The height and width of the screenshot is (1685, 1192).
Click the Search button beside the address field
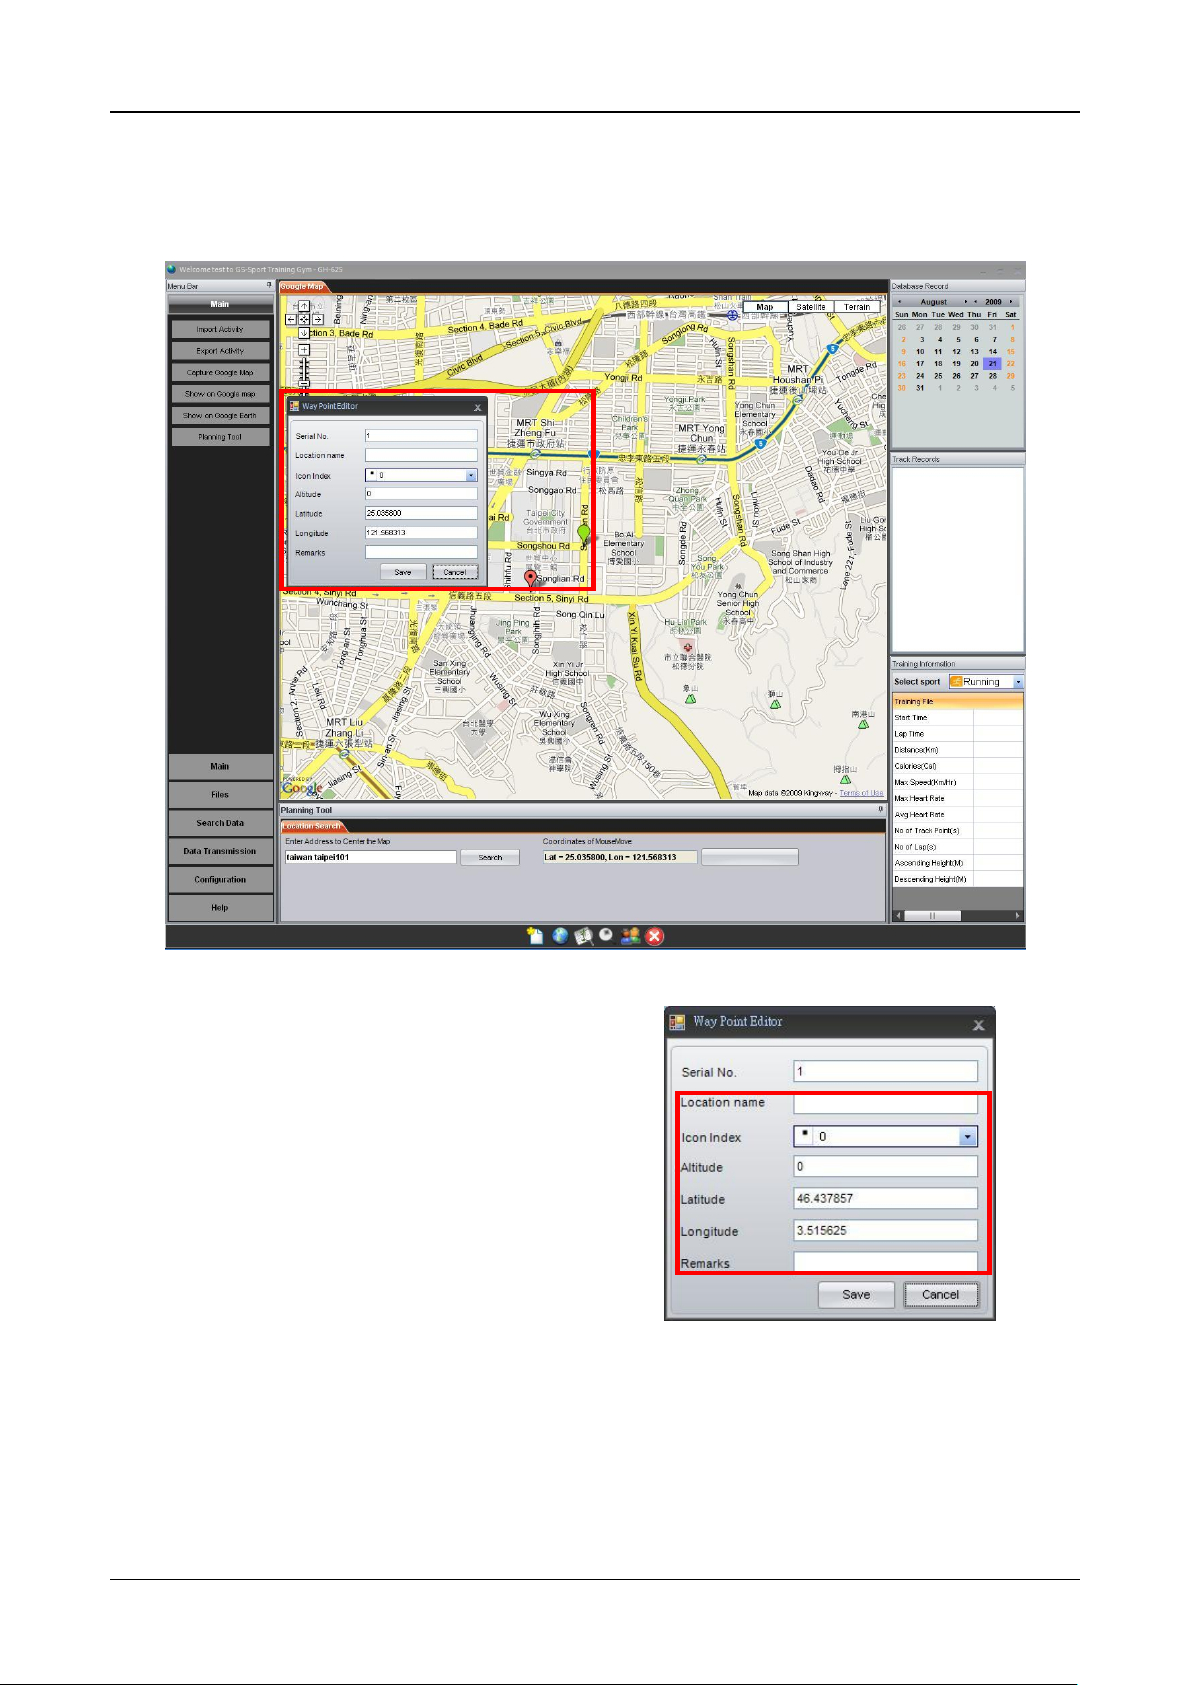(x=490, y=857)
